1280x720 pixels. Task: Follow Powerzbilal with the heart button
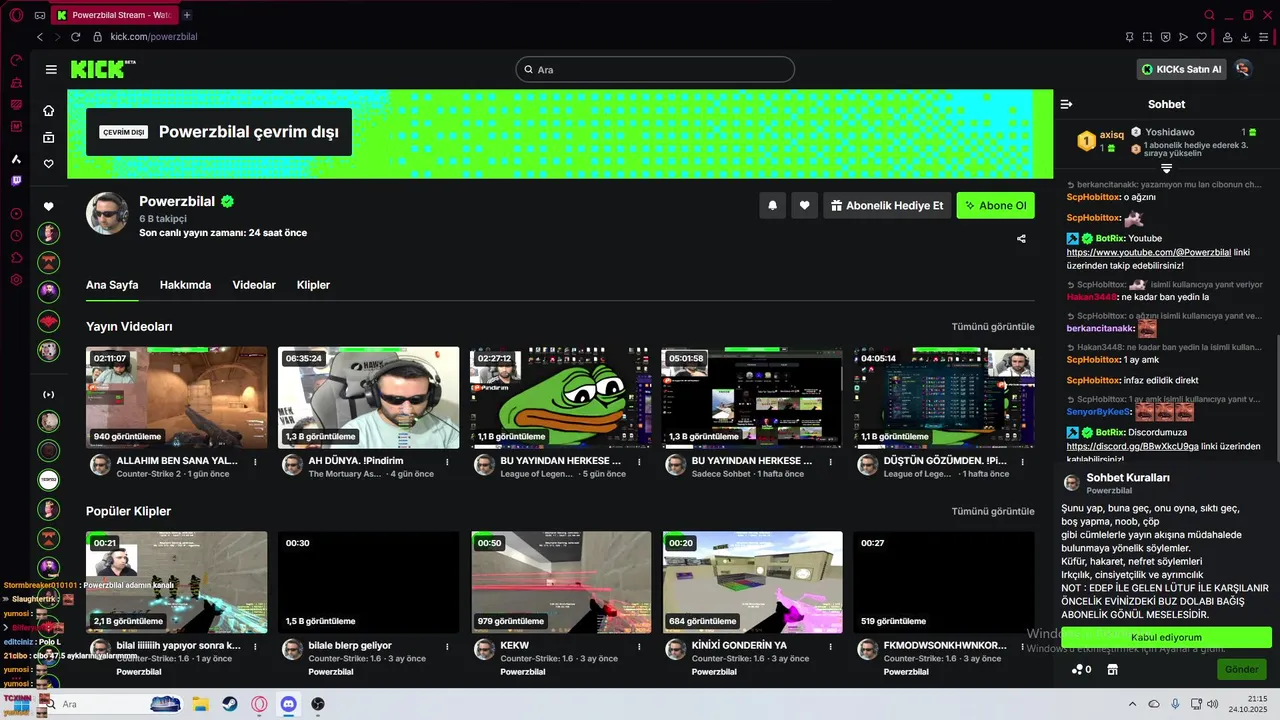click(x=804, y=206)
